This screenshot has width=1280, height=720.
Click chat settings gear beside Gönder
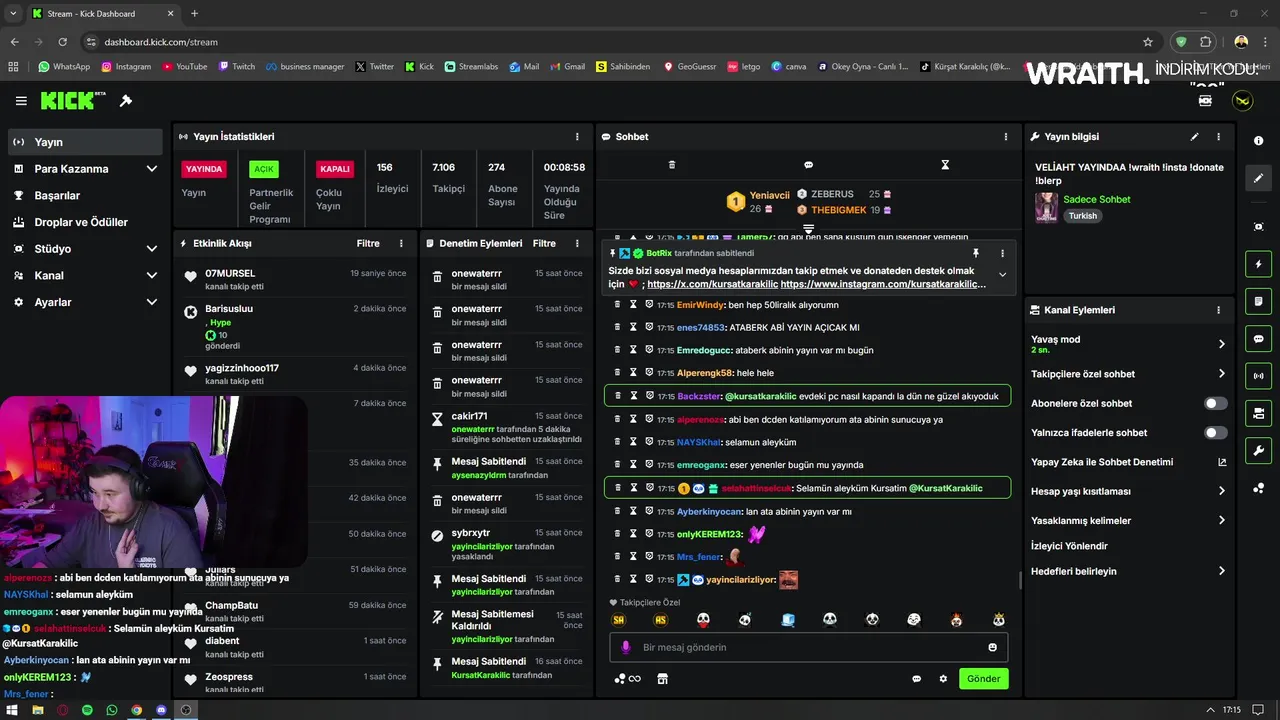tap(943, 678)
